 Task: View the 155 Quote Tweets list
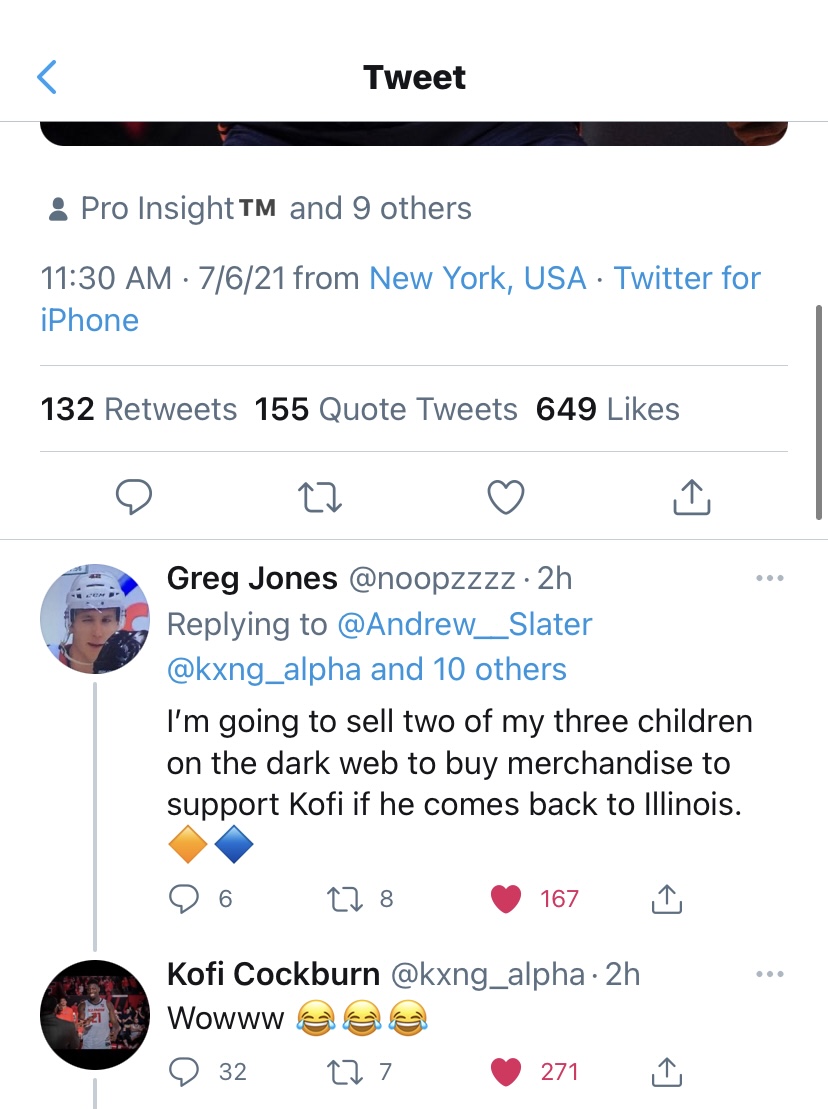(x=386, y=409)
